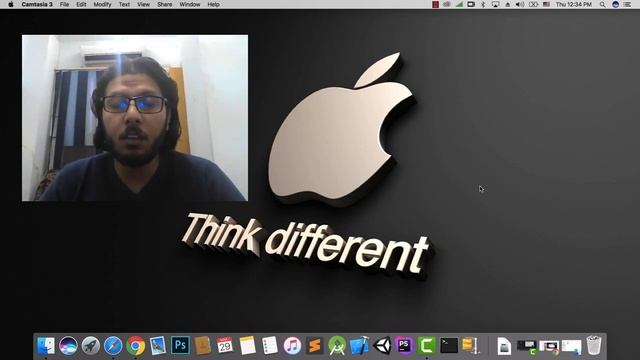Open the archive utility zip icon
Viewport: 640px width, 360px height.
click(470, 346)
